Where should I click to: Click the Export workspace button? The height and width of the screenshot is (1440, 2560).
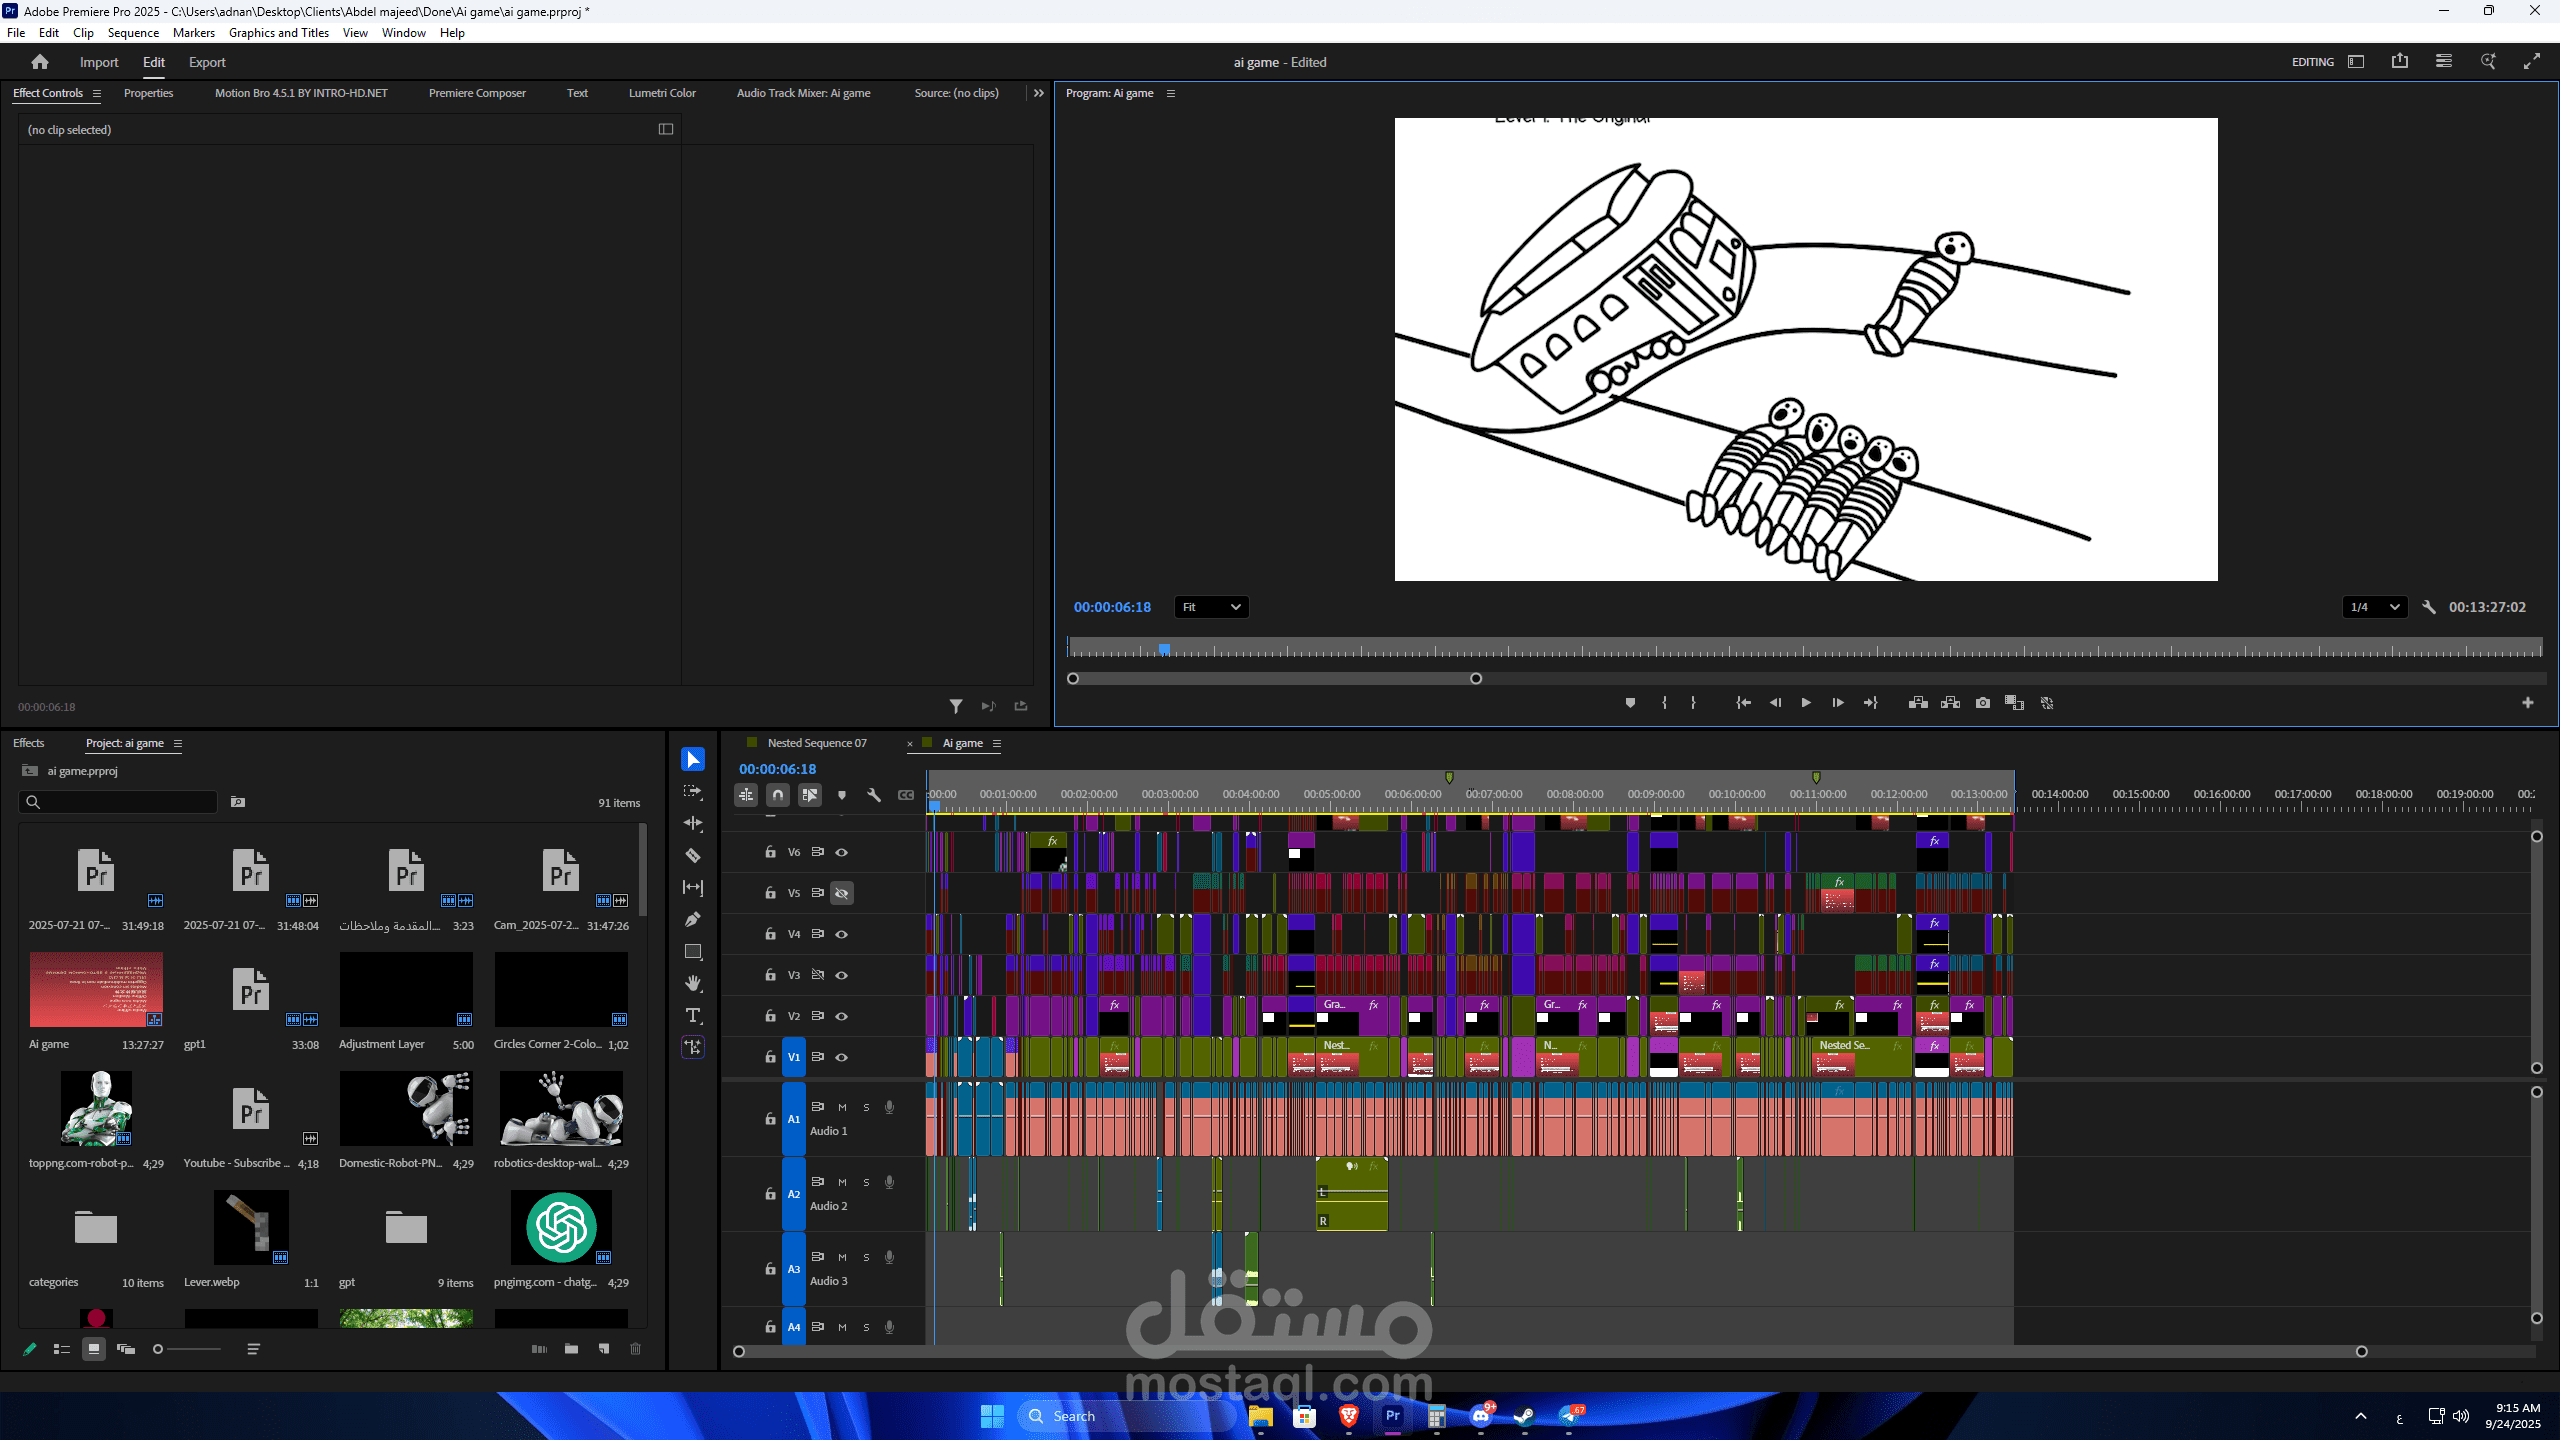[x=207, y=62]
